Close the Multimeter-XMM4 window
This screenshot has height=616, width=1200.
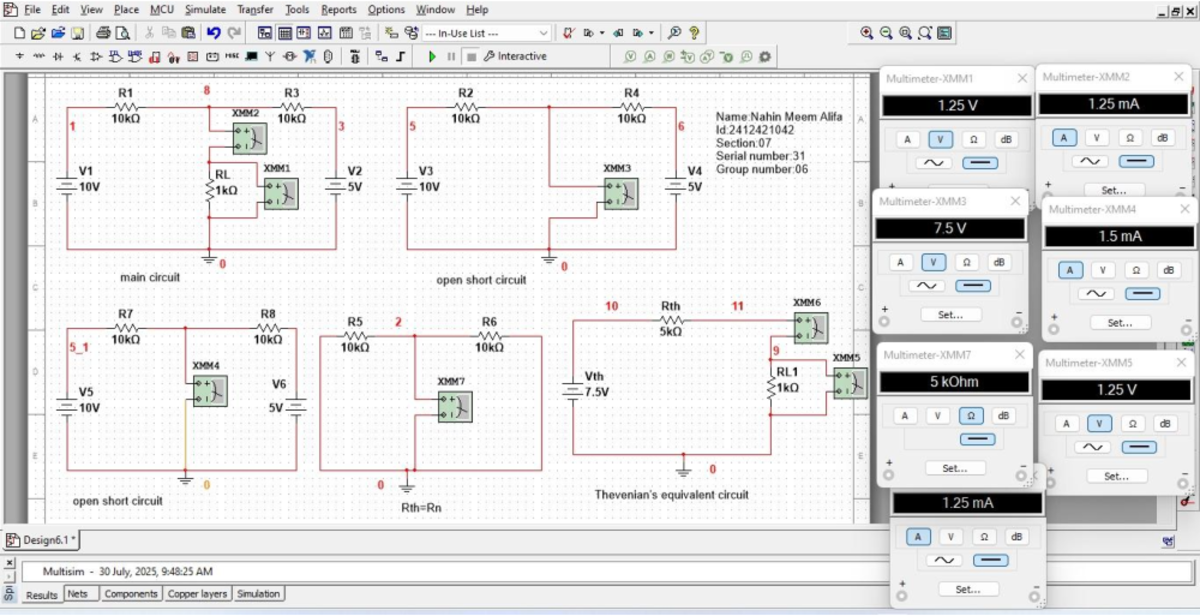(x=1187, y=209)
